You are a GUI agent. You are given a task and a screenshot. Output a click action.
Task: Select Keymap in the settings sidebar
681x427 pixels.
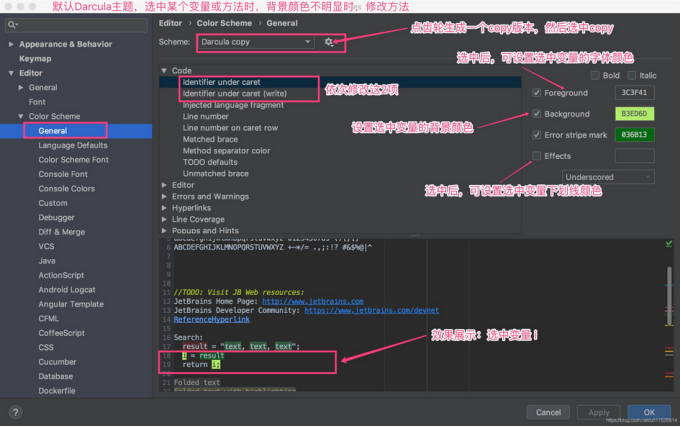click(x=35, y=59)
